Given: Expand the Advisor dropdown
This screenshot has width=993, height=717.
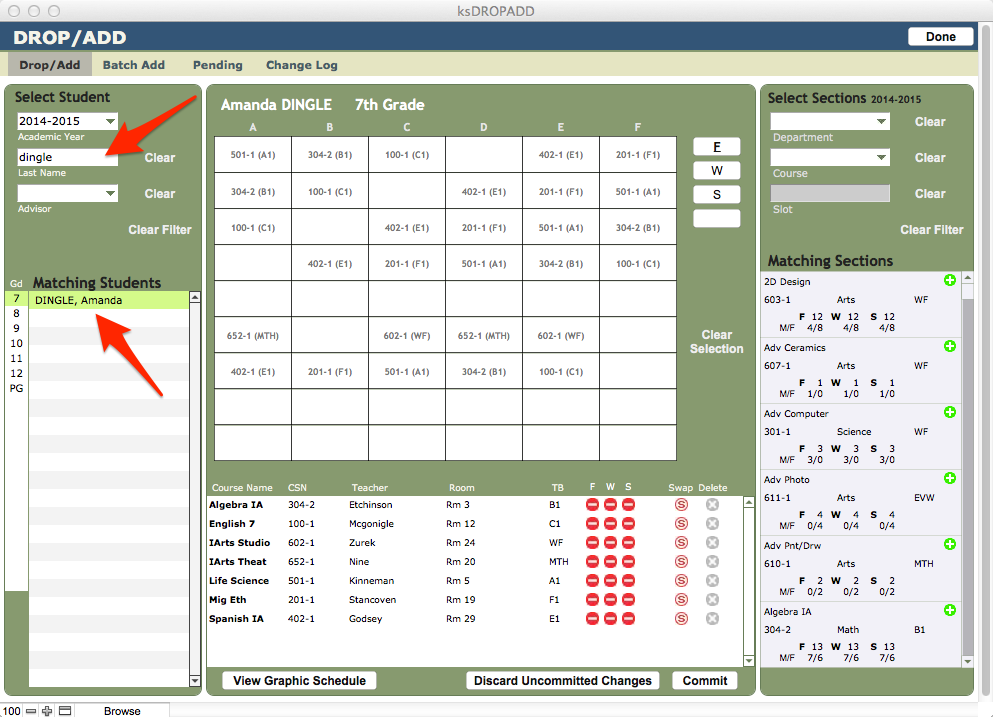Looking at the screenshot, I should click(x=67, y=193).
